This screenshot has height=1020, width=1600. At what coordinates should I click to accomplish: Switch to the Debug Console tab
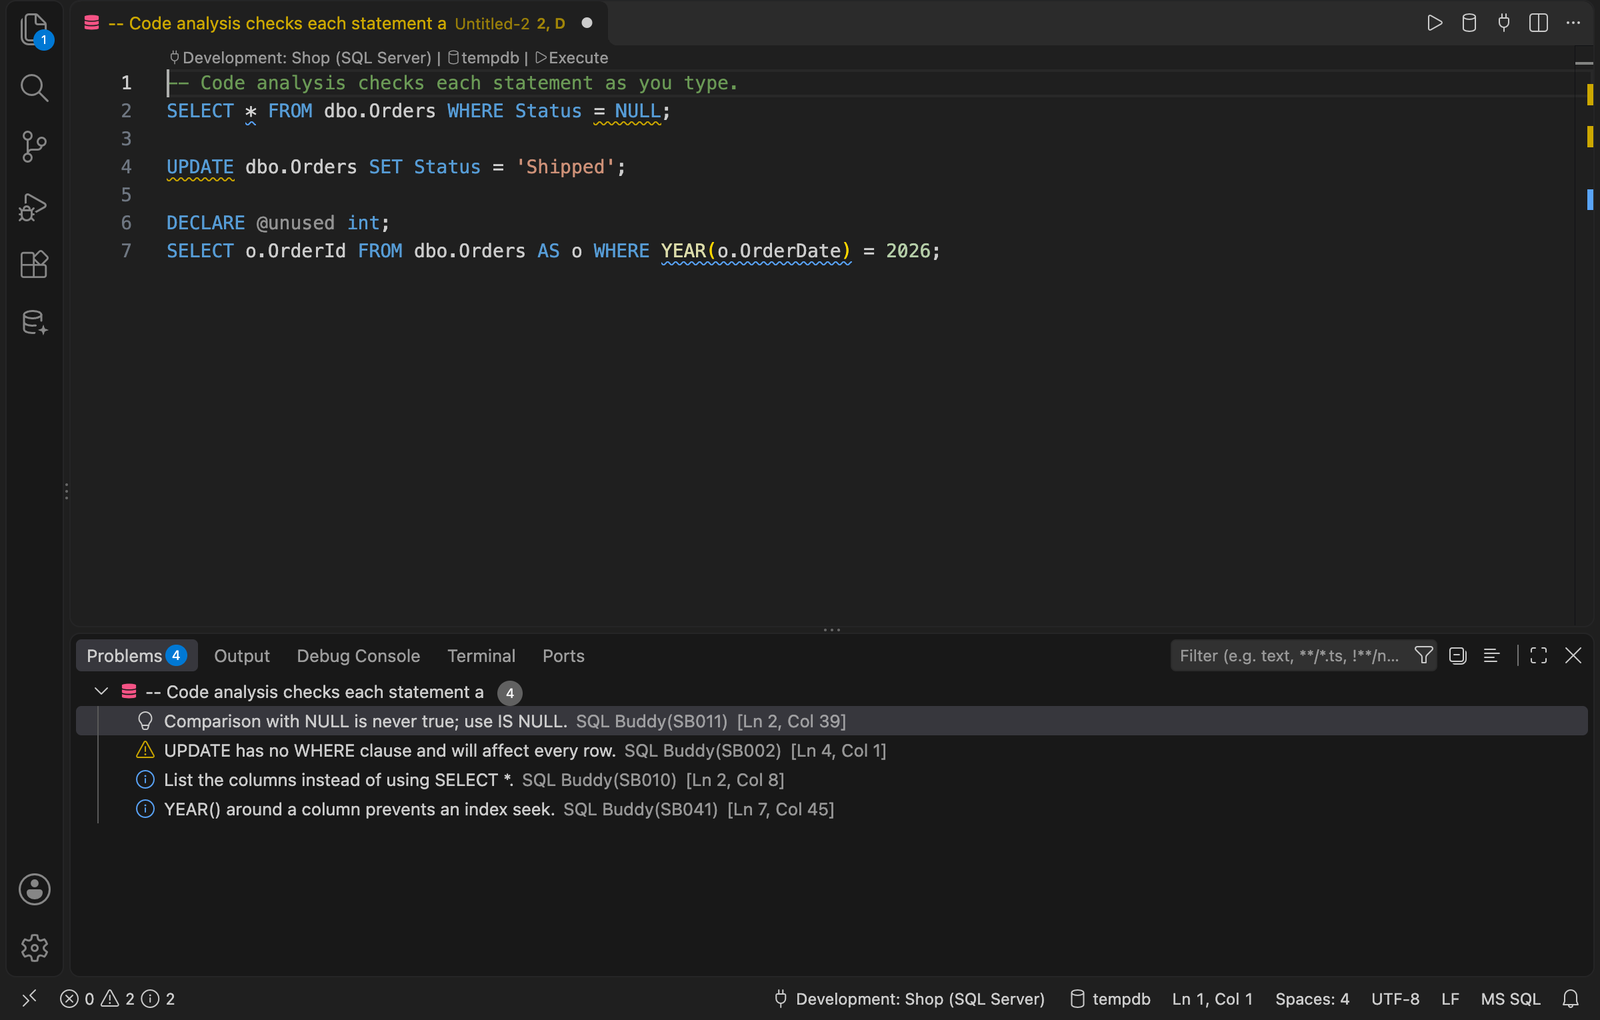[358, 656]
